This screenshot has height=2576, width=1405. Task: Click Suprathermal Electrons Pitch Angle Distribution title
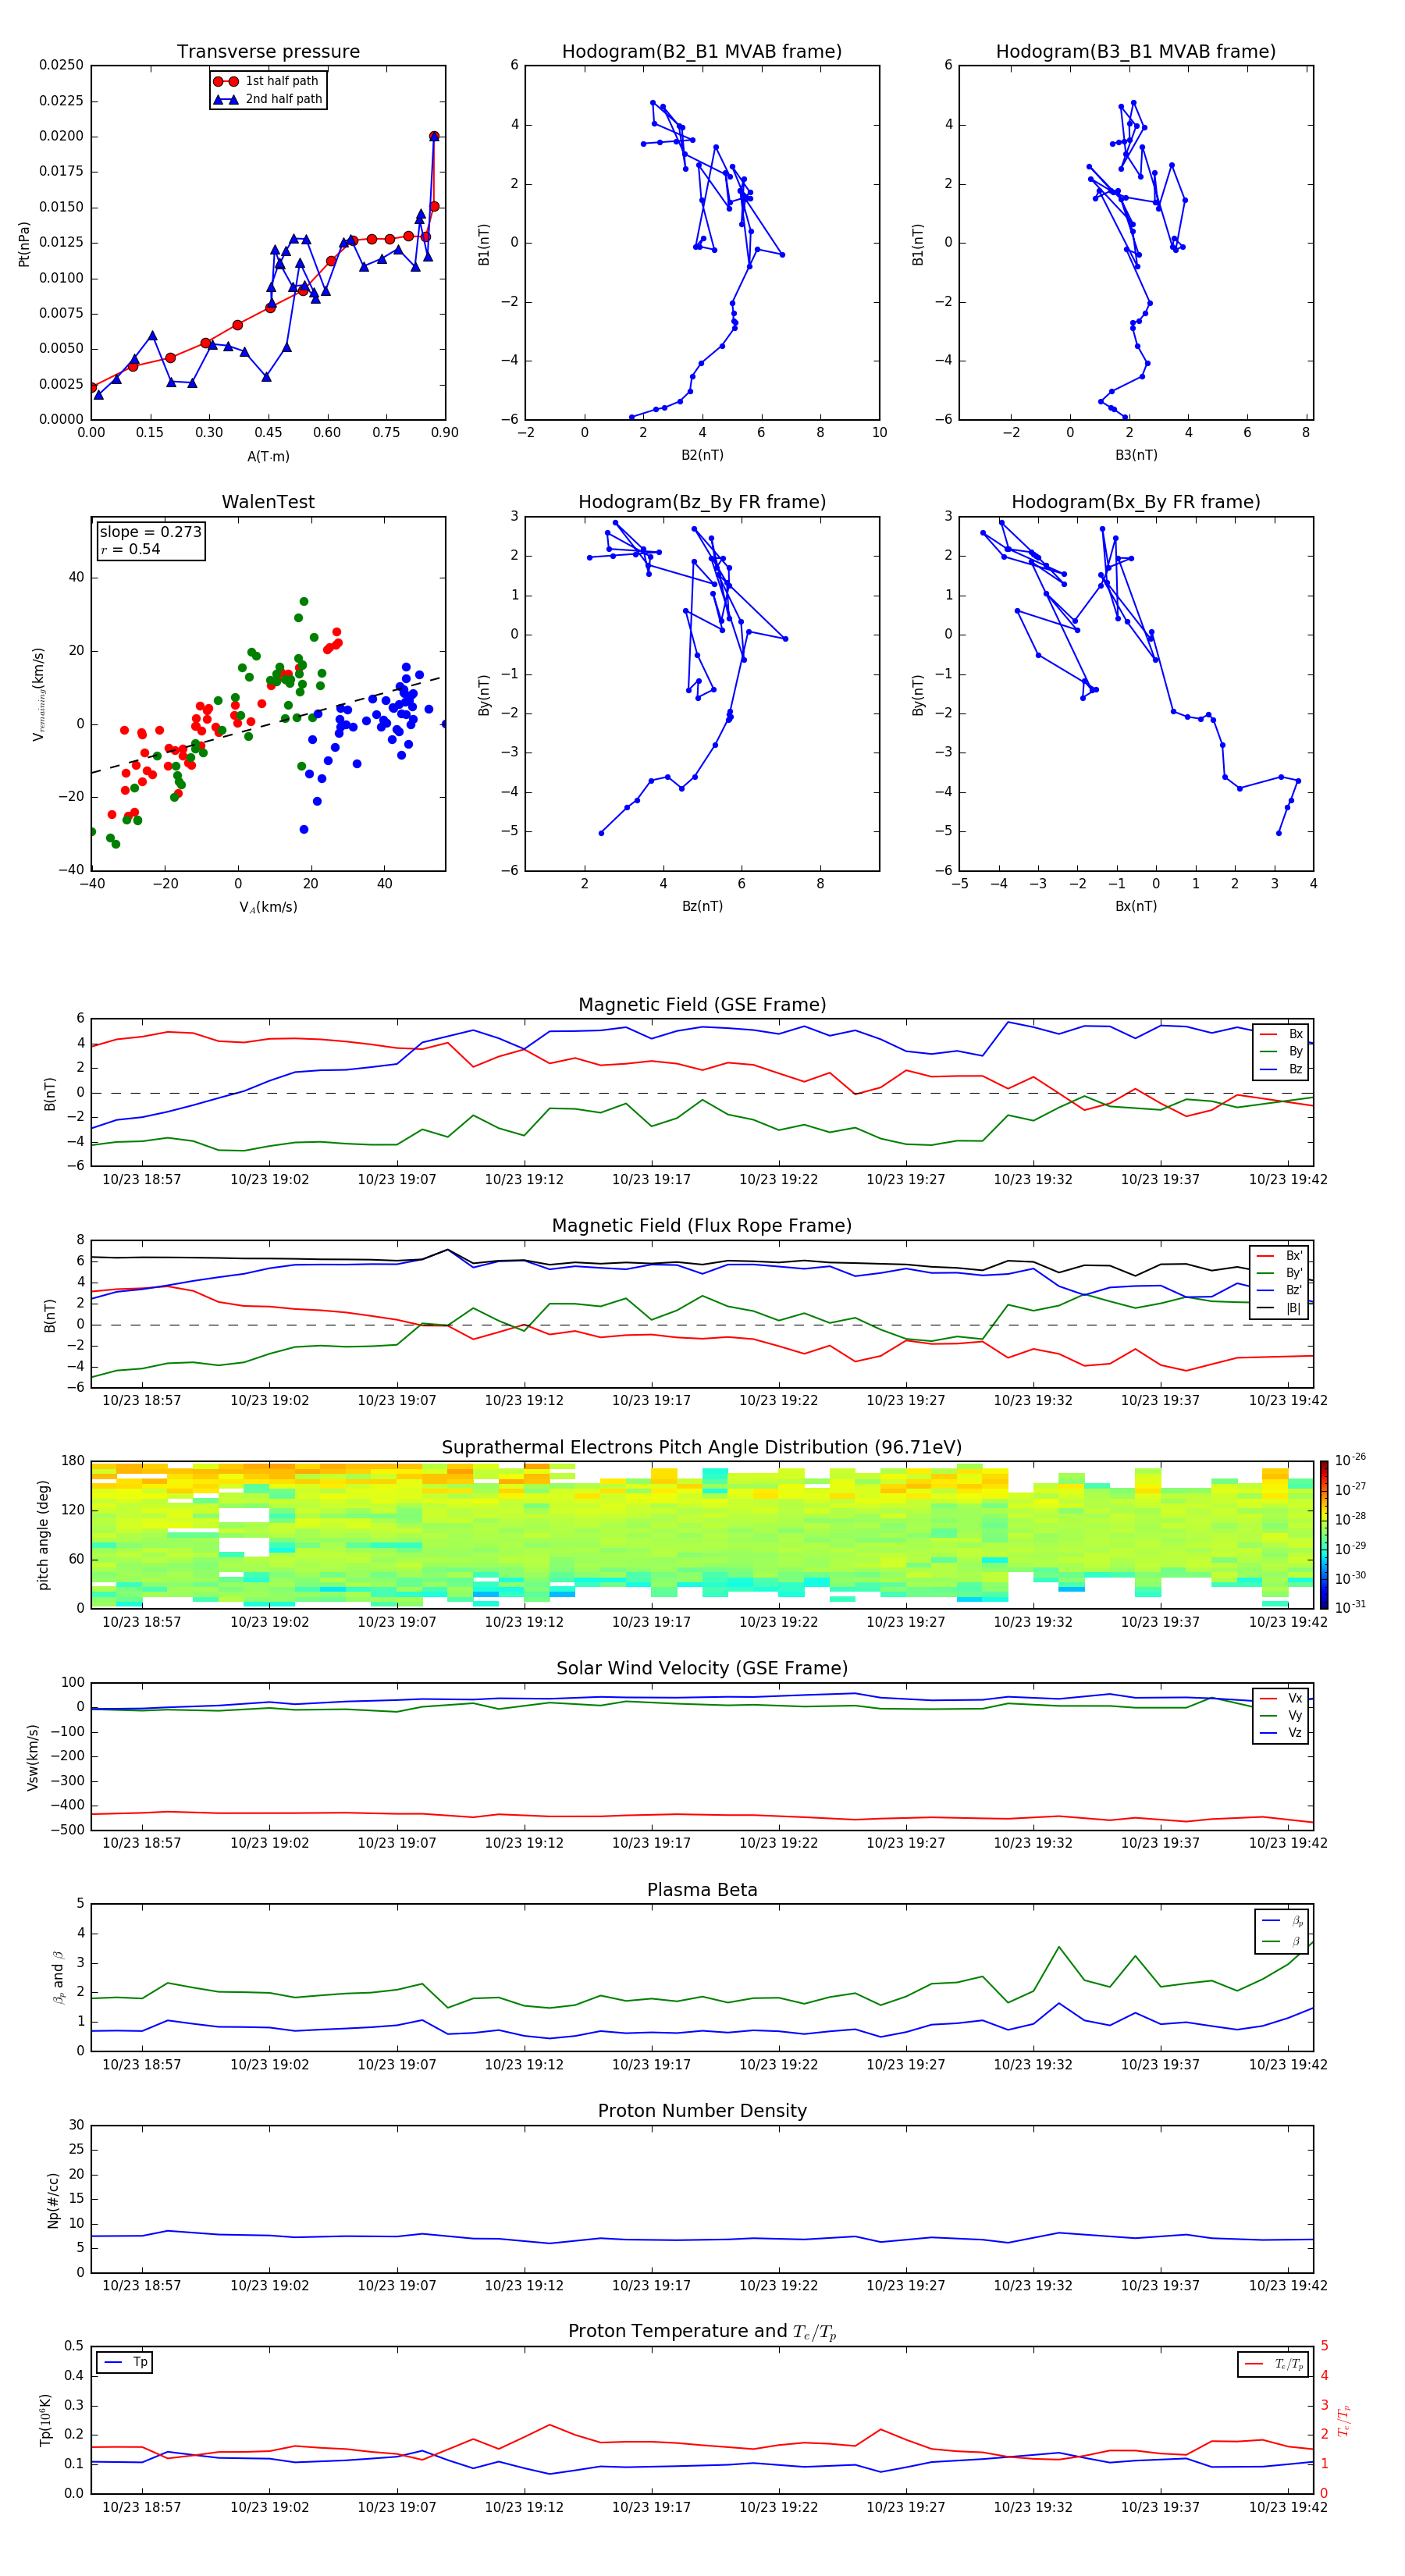[702, 1448]
